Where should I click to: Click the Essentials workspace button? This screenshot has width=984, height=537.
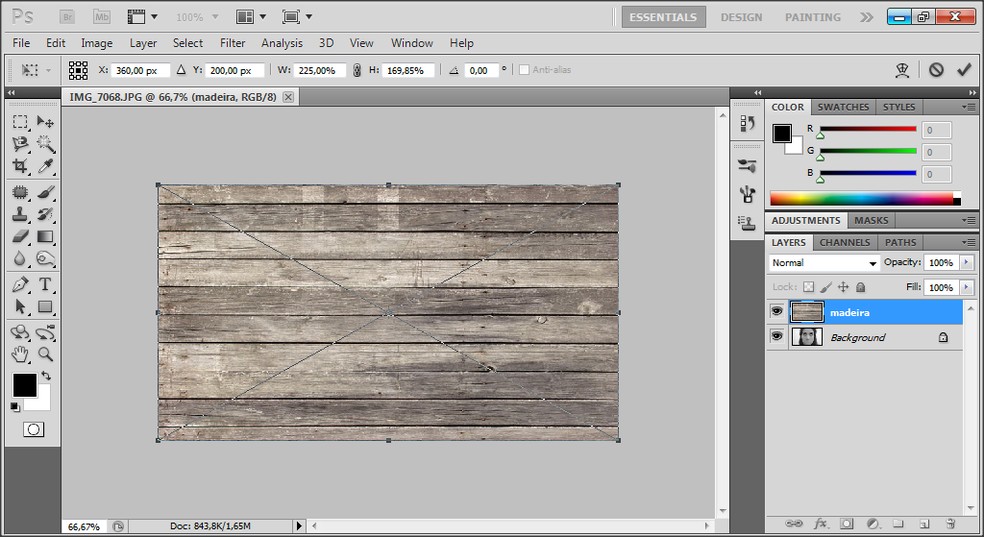click(x=663, y=17)
